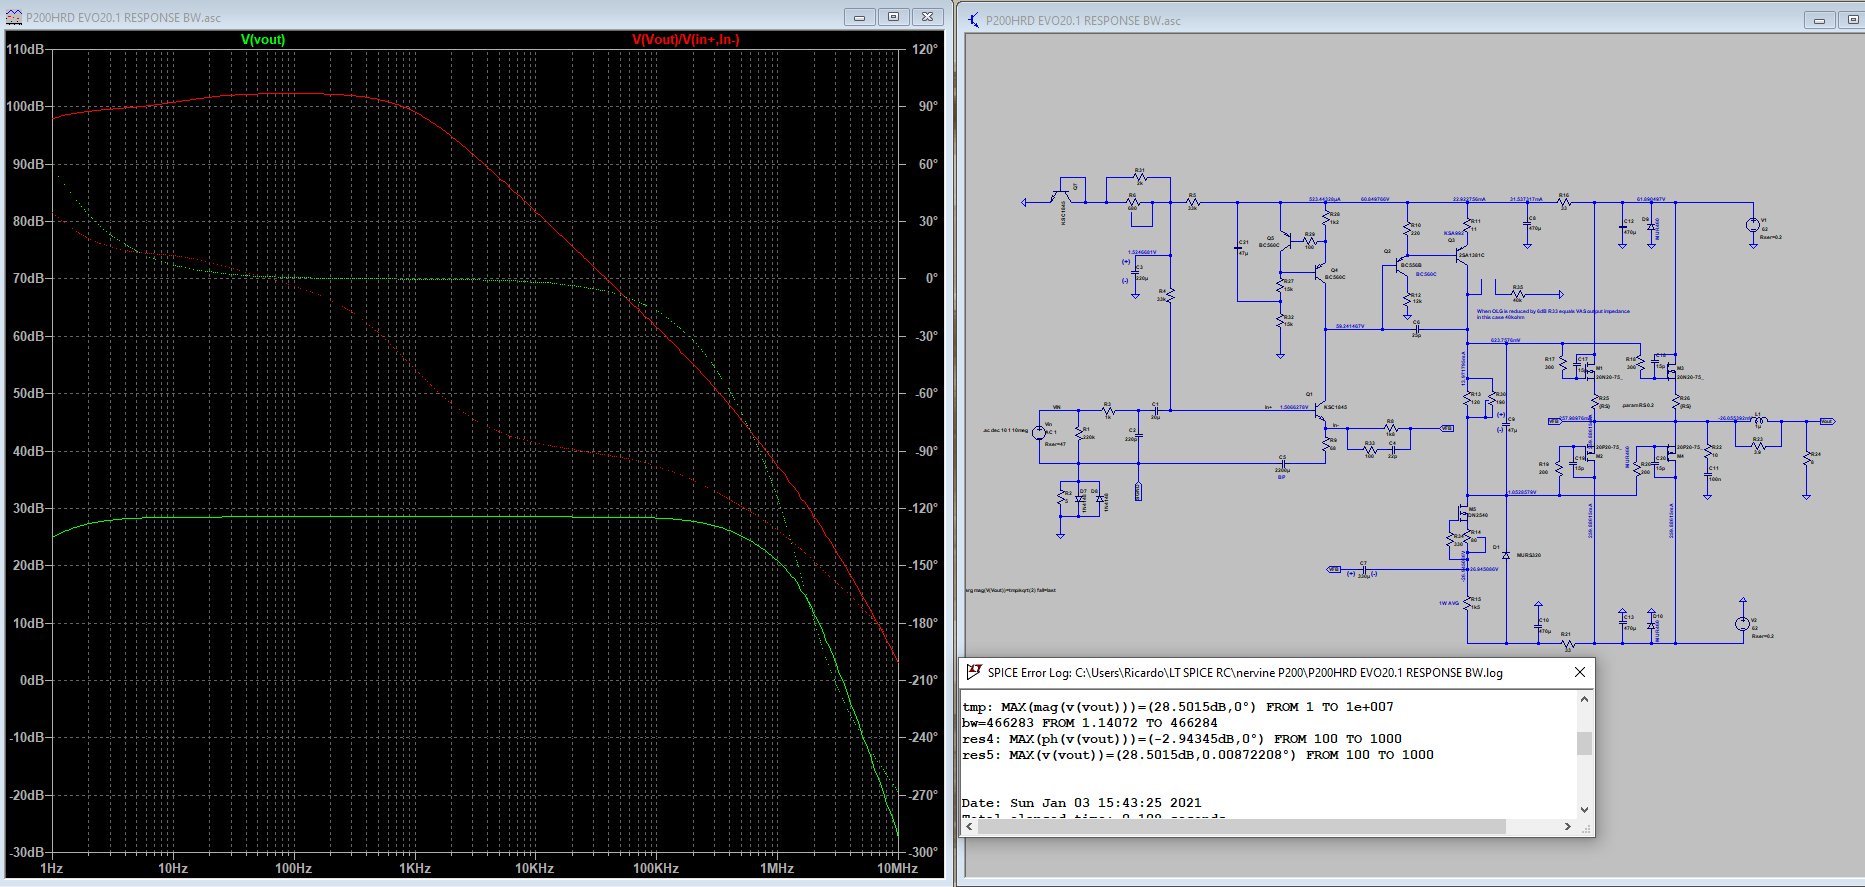Screen dimensions: 1865x887
Task: Click the 'Date: Sun Jan 03' log line
Action: (1081, 803)
